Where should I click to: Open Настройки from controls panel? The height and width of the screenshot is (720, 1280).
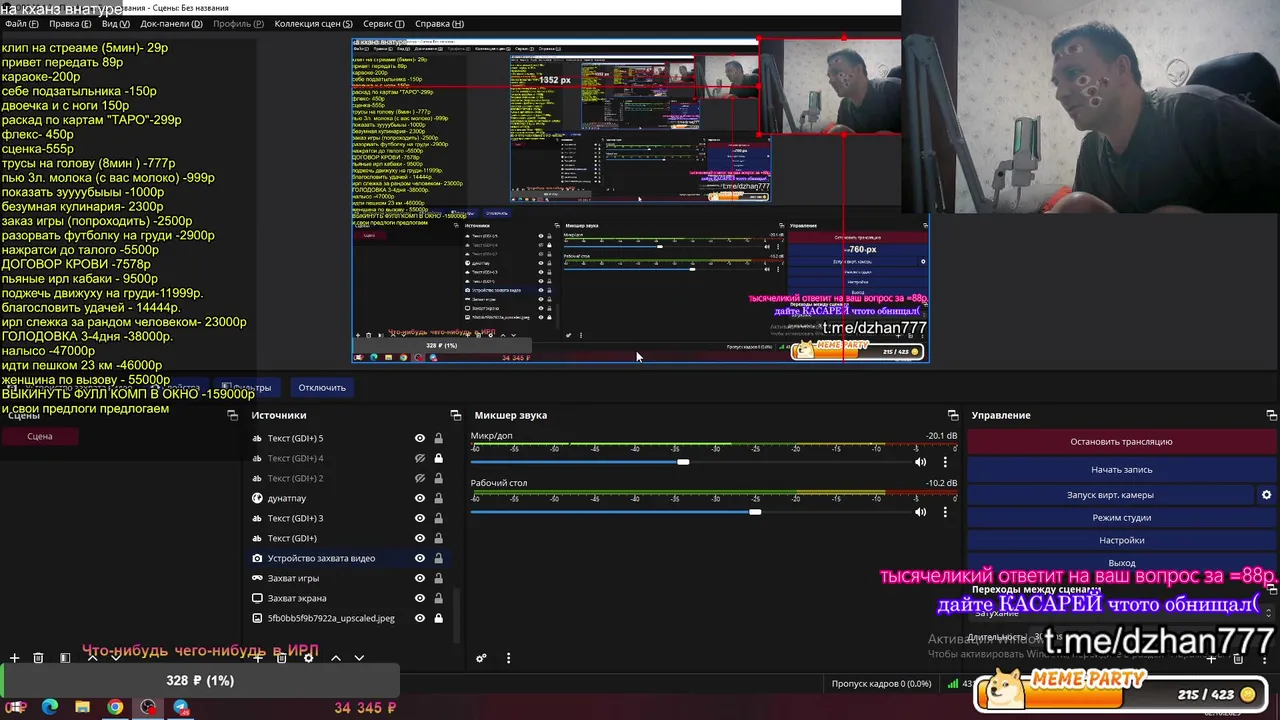click(x=1121, y=540)
